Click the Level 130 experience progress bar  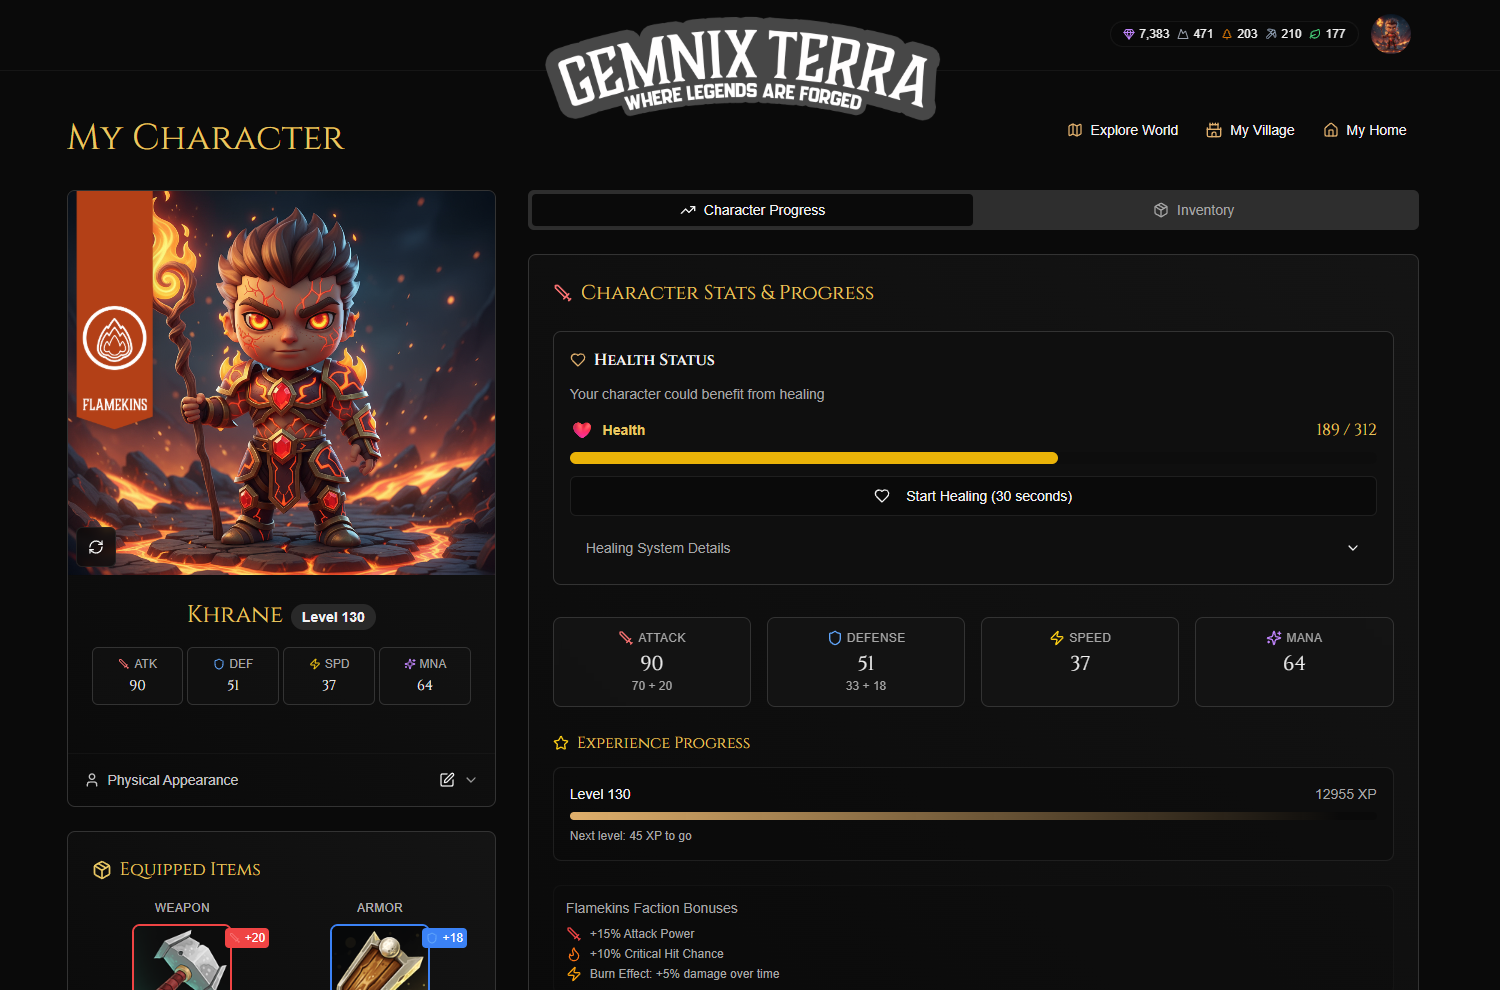972,816
